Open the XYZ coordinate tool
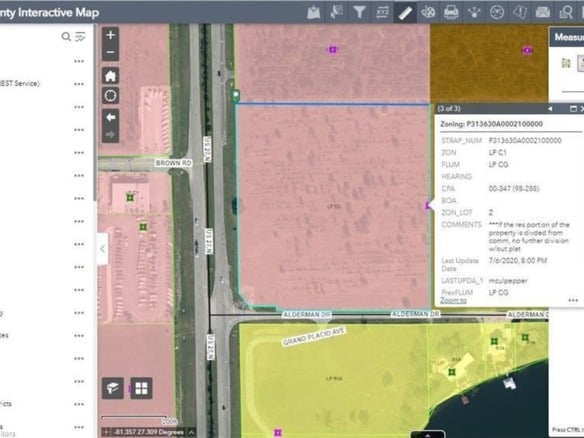584x438 pixels. coord(382,13)
